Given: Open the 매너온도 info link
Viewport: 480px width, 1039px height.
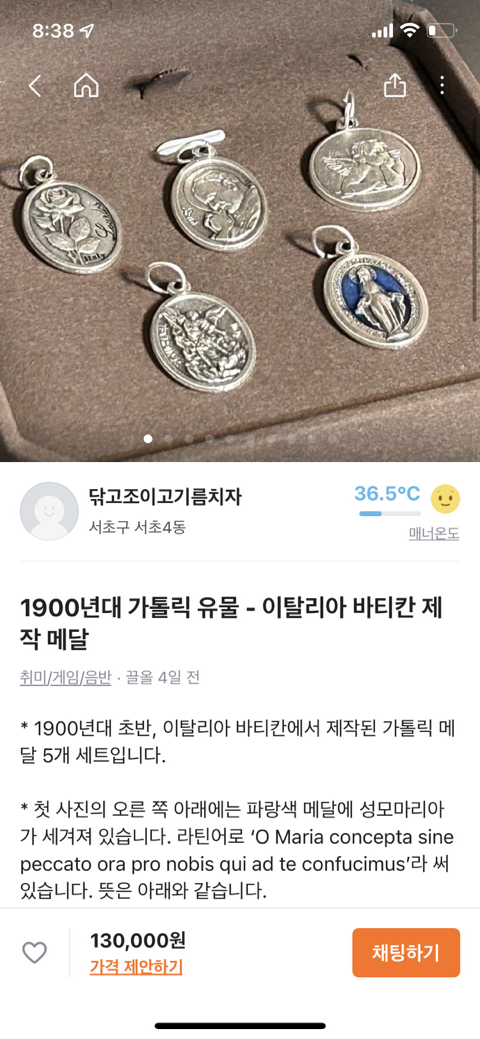Looking at the screenshot, I should [434, 534].
